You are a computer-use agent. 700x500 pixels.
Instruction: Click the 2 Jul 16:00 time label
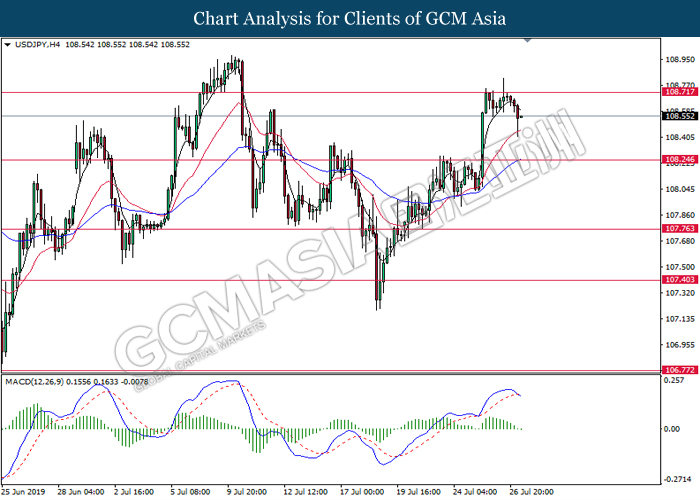tap(133, 492)
